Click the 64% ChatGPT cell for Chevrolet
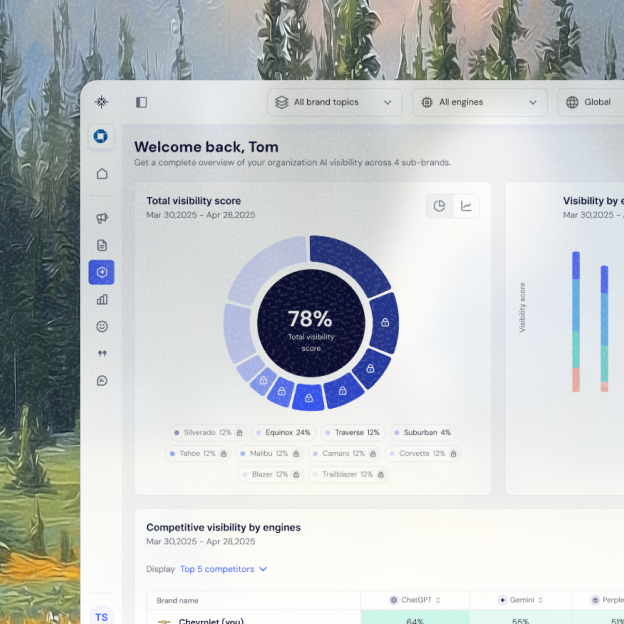This screenshot has height=624, width=624. coord(415,618)
